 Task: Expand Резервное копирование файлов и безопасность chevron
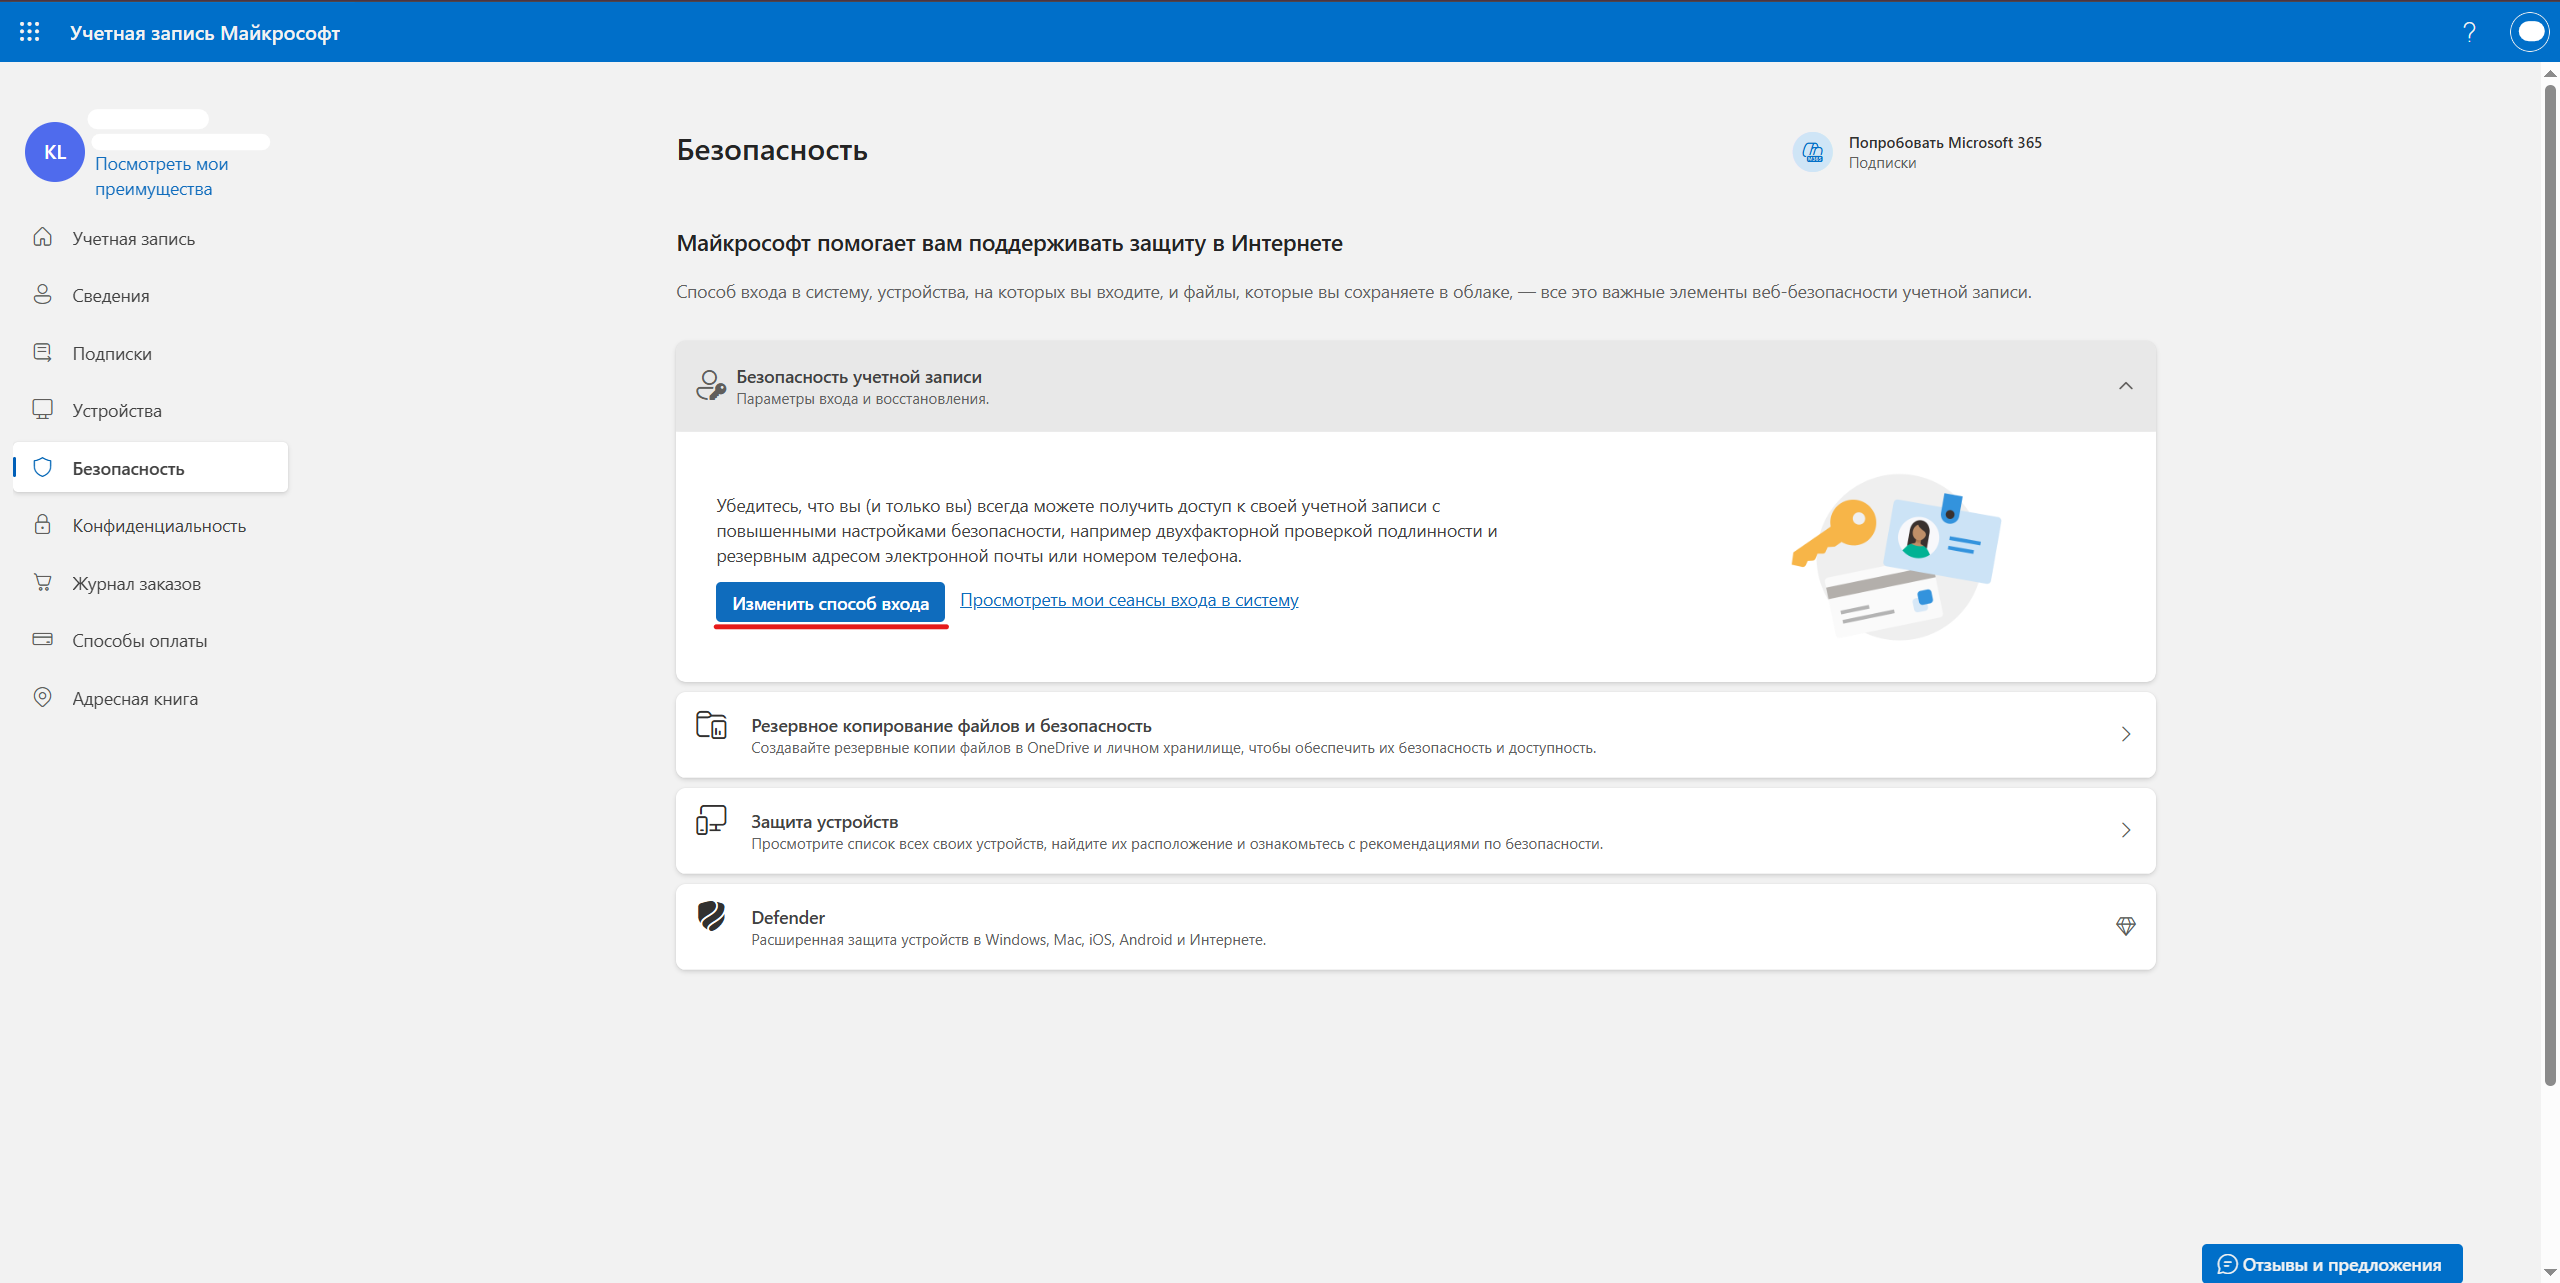point(2126,734)
